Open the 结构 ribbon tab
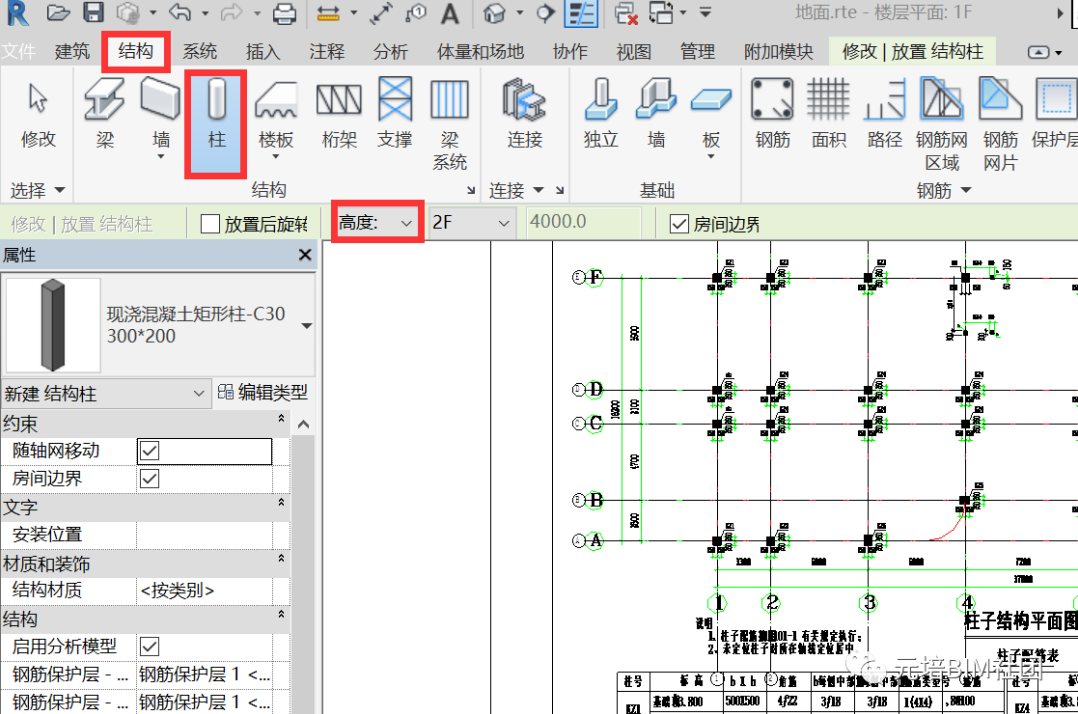The width and height of the screenshot is (1078, 714). (x=135, y=52)
